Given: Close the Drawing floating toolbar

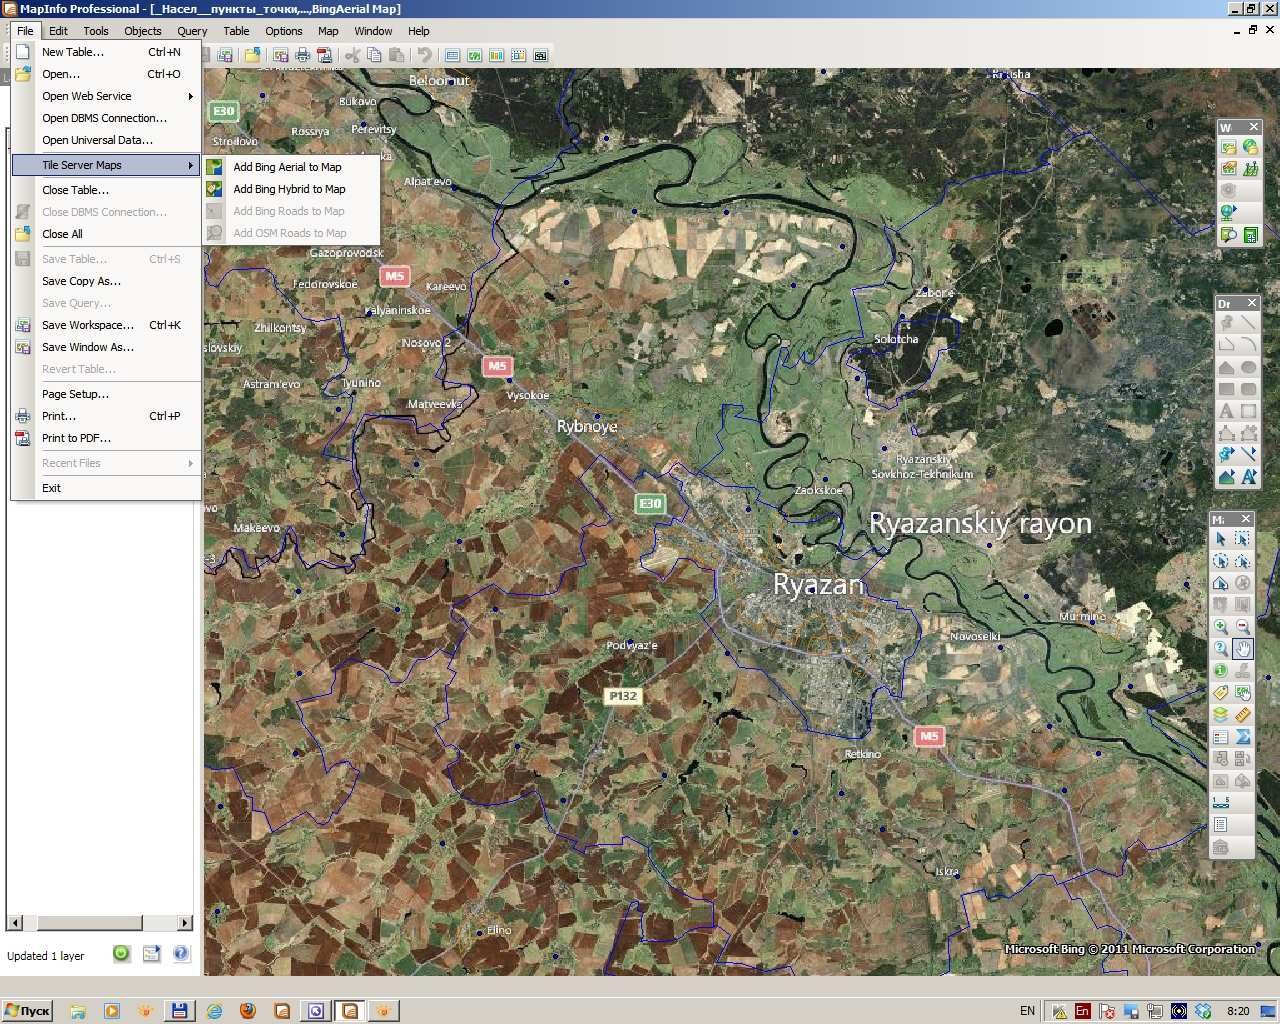Looking at the screenshot, I should [x=1250, y=303].
